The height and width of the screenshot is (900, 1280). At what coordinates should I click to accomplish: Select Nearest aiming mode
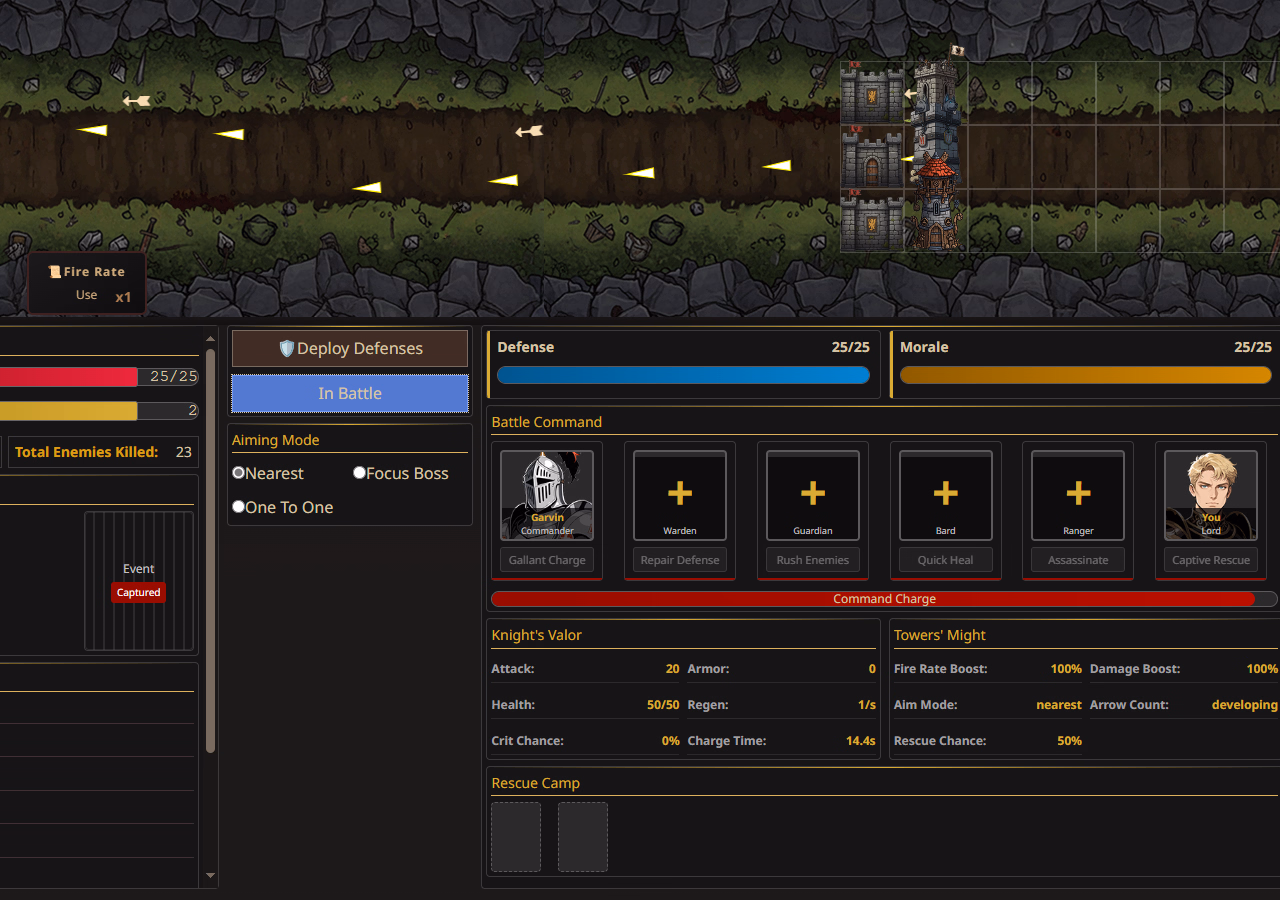239,473
